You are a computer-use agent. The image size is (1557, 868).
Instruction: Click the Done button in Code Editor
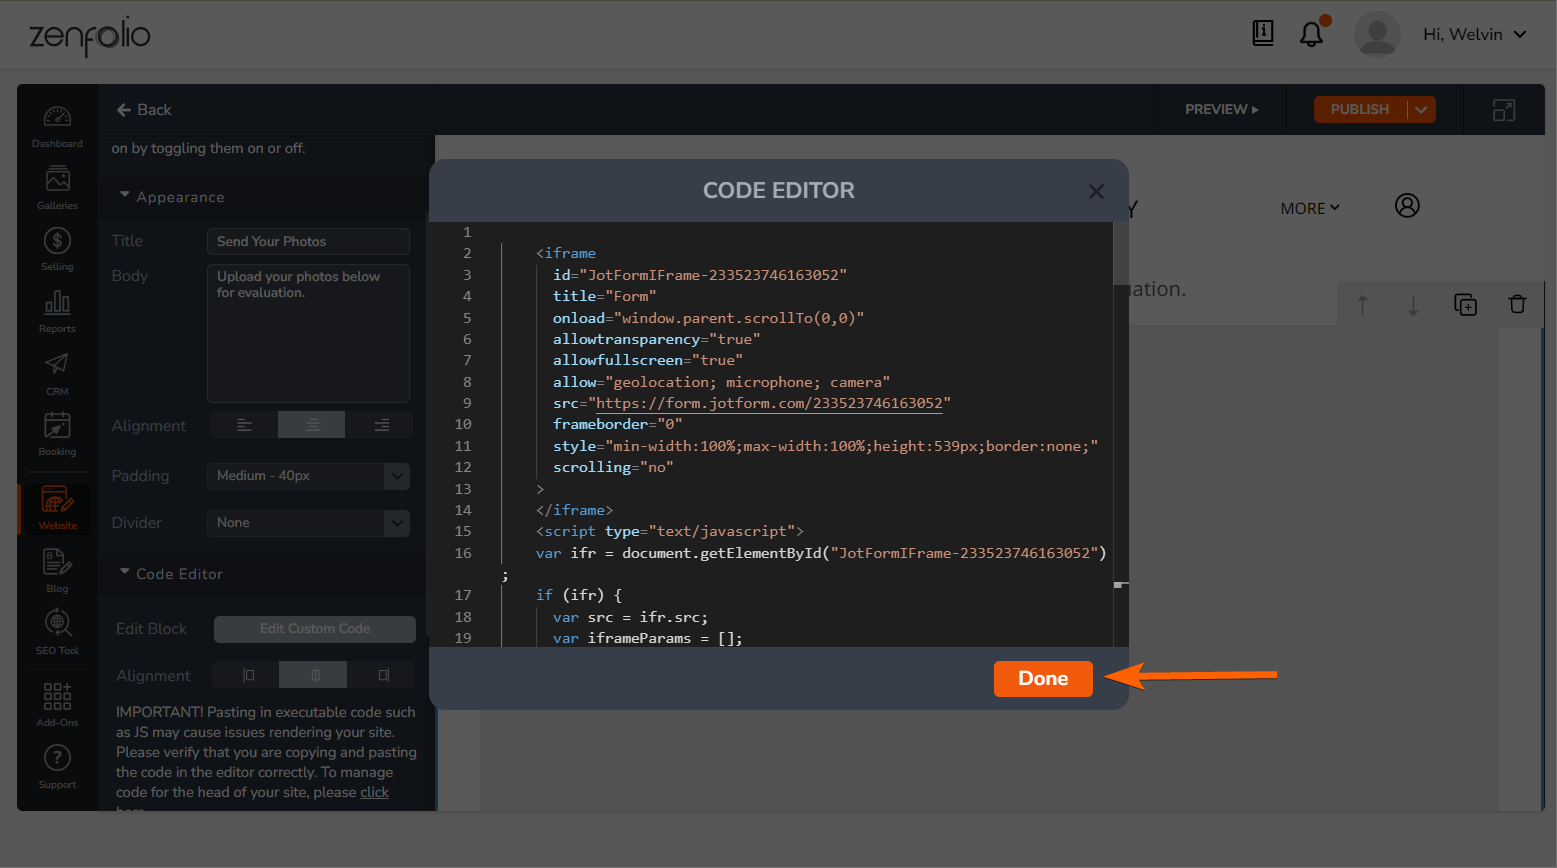tap(1042, 678)
